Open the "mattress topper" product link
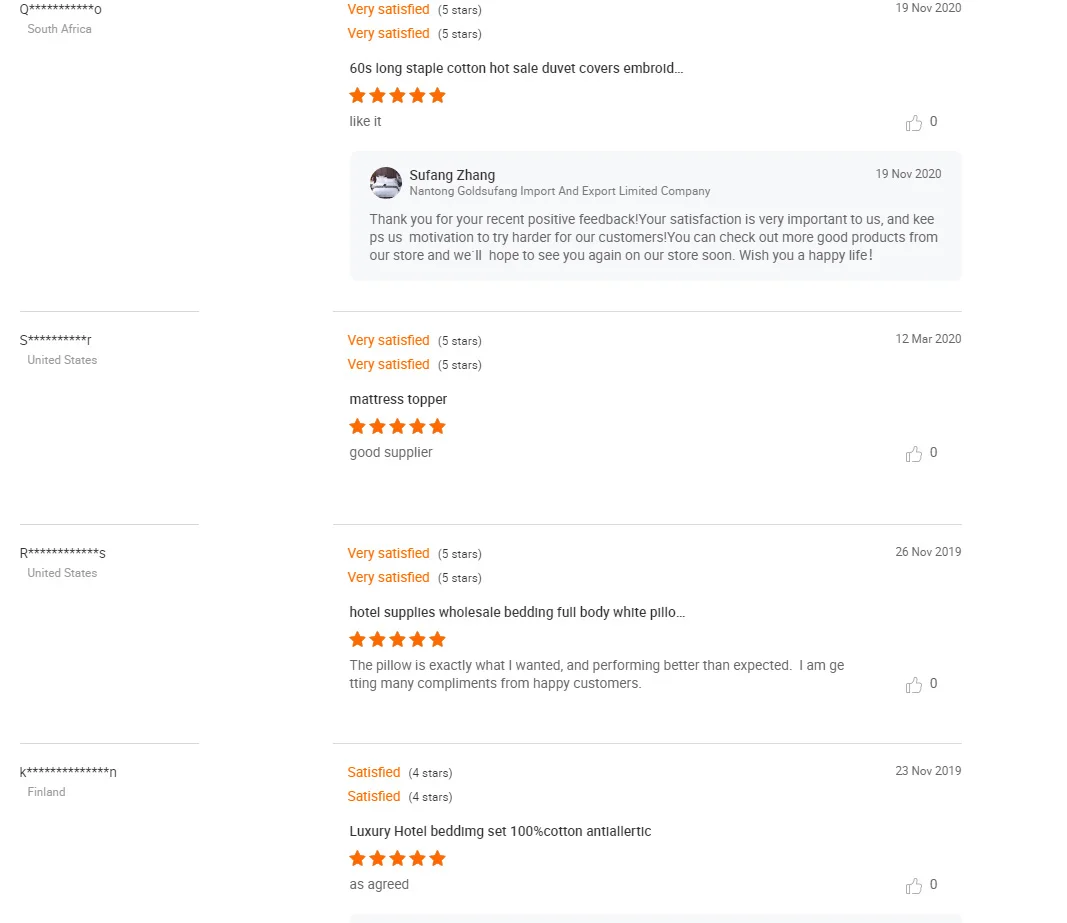This screenshot has width=1067, height=923. 398,400
